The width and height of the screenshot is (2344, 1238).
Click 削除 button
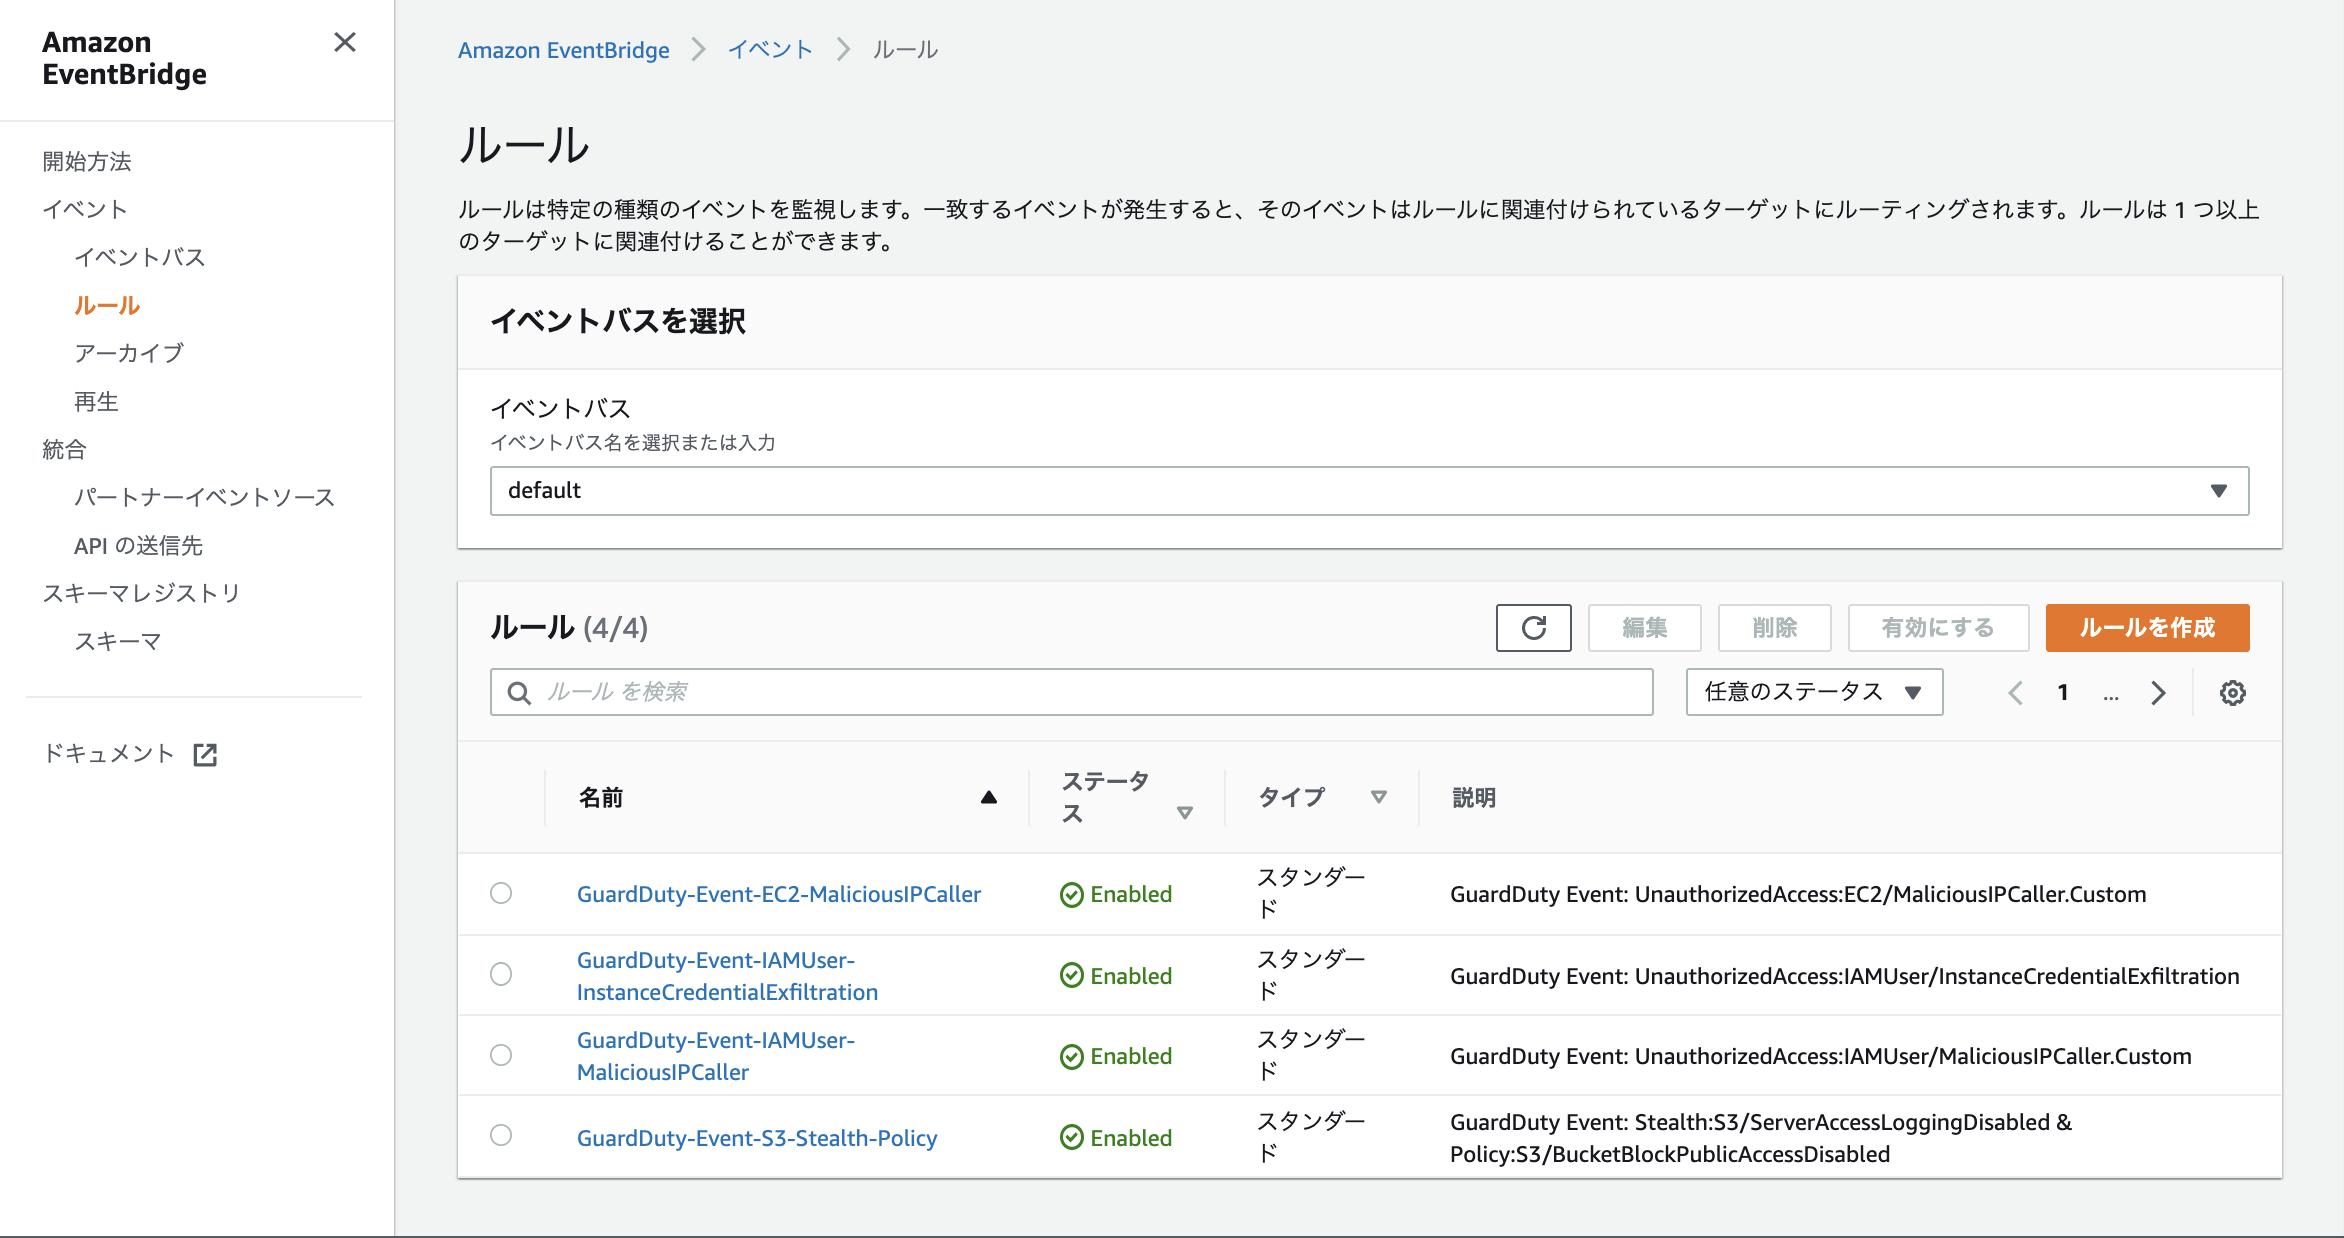pyautogui.click(x=1774, y=628)
